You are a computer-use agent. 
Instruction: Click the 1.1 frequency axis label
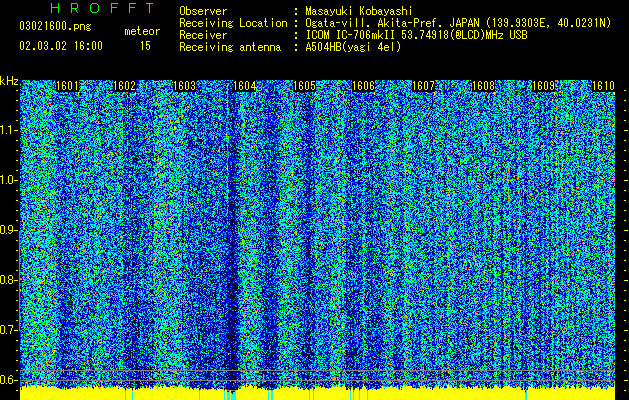(9, 130)
